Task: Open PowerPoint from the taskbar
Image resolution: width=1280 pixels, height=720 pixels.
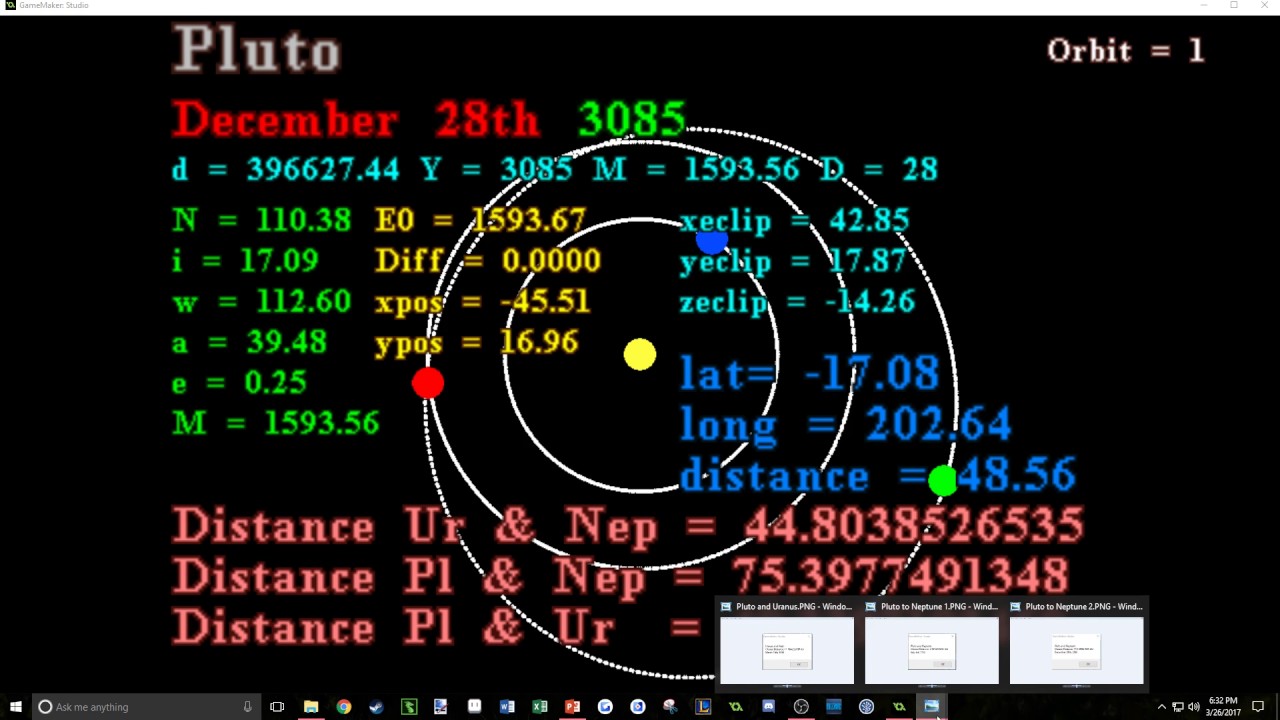Action: point(572,707)
